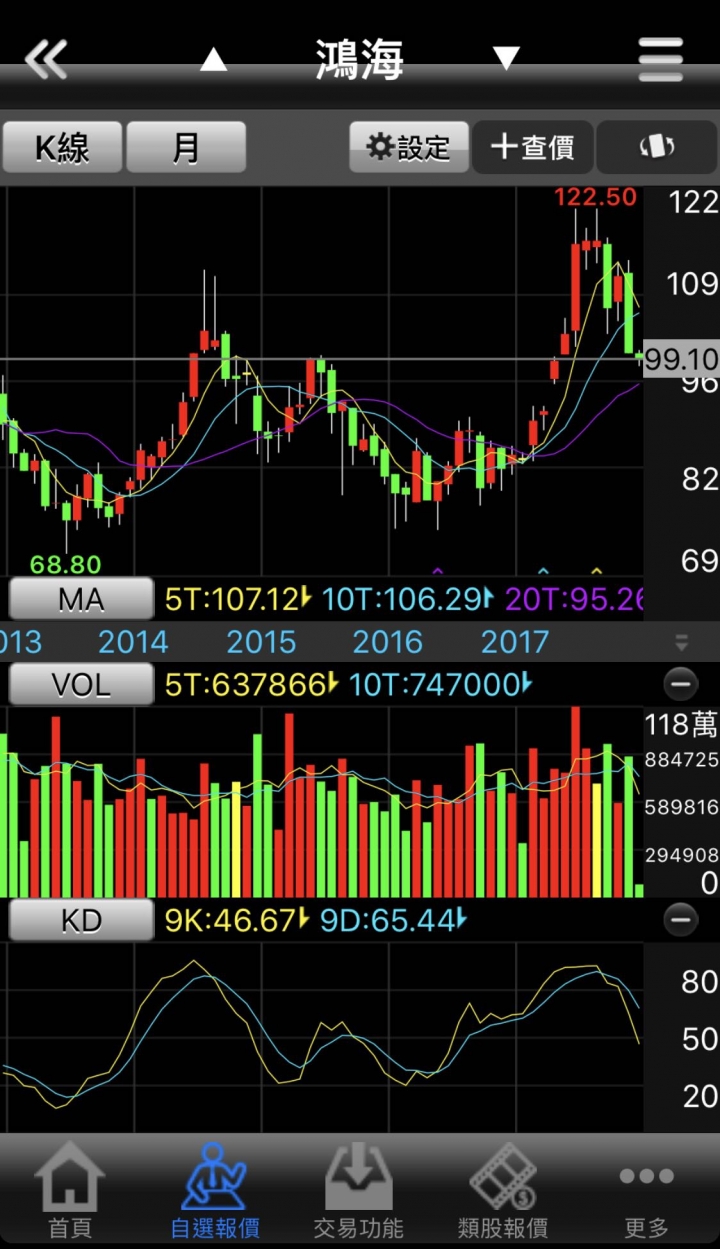Tap the KD indicator button
Viewport: 720px width, 1249px height.
(x=81, y=920)
